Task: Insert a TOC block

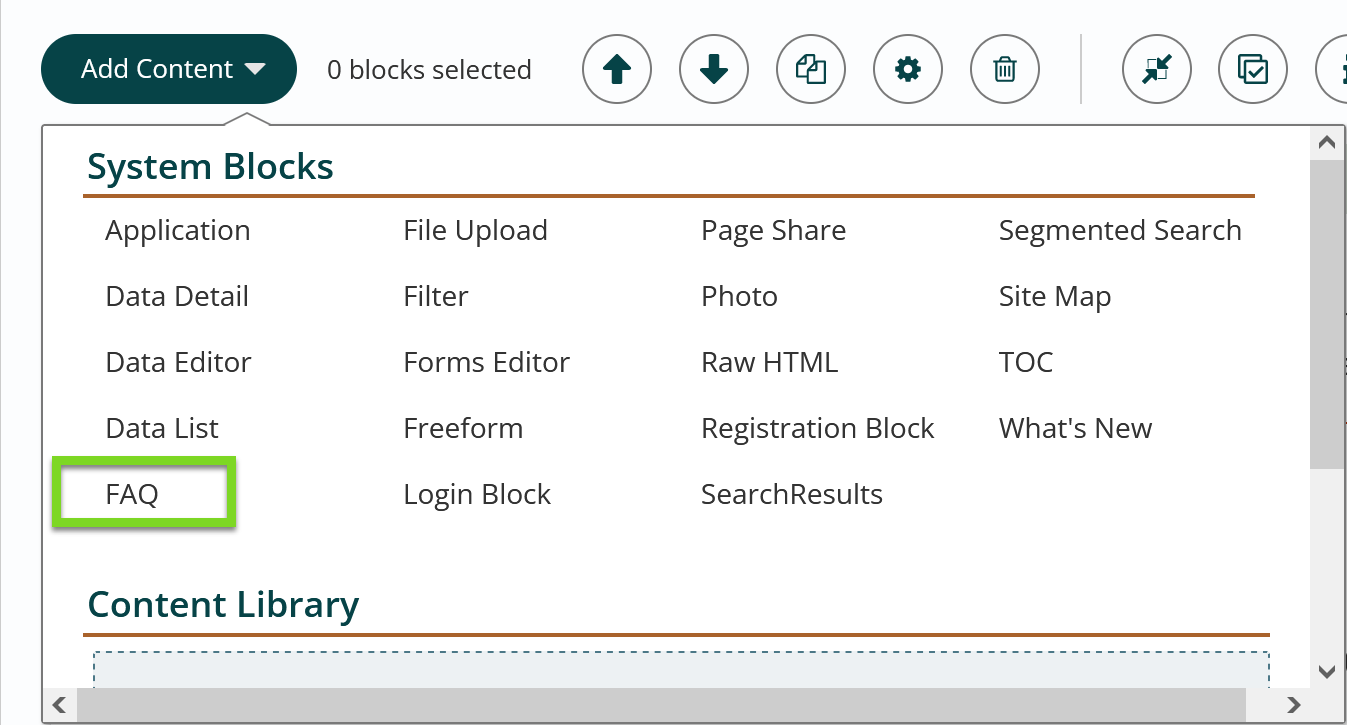Action: click(x=1026, y=363)
